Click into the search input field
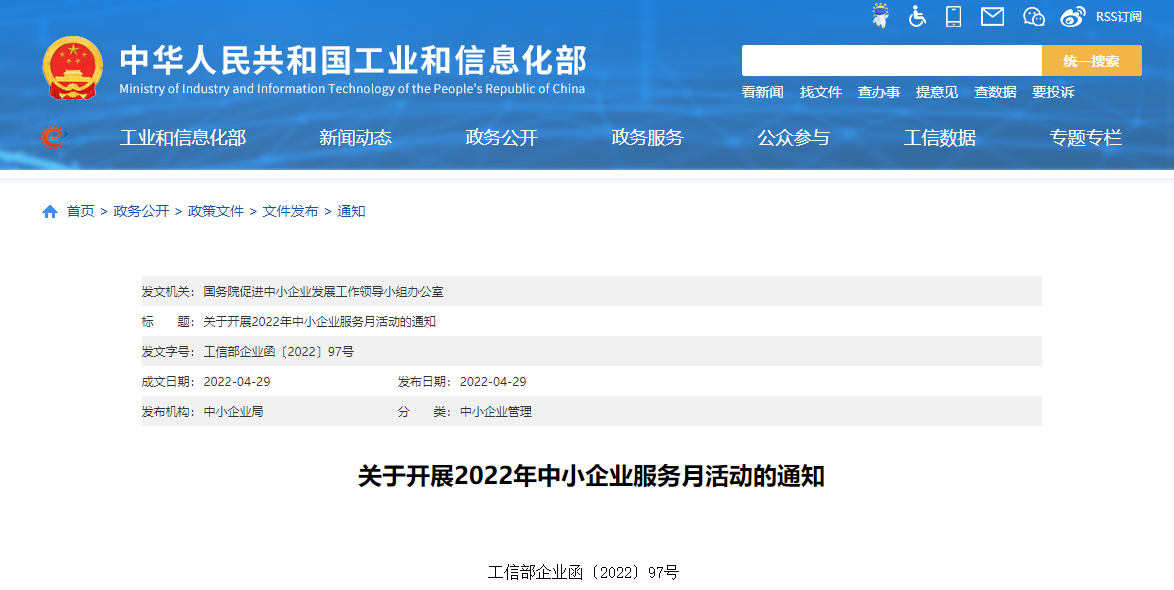Screen dimensions: 1174x590 point(891,61)
